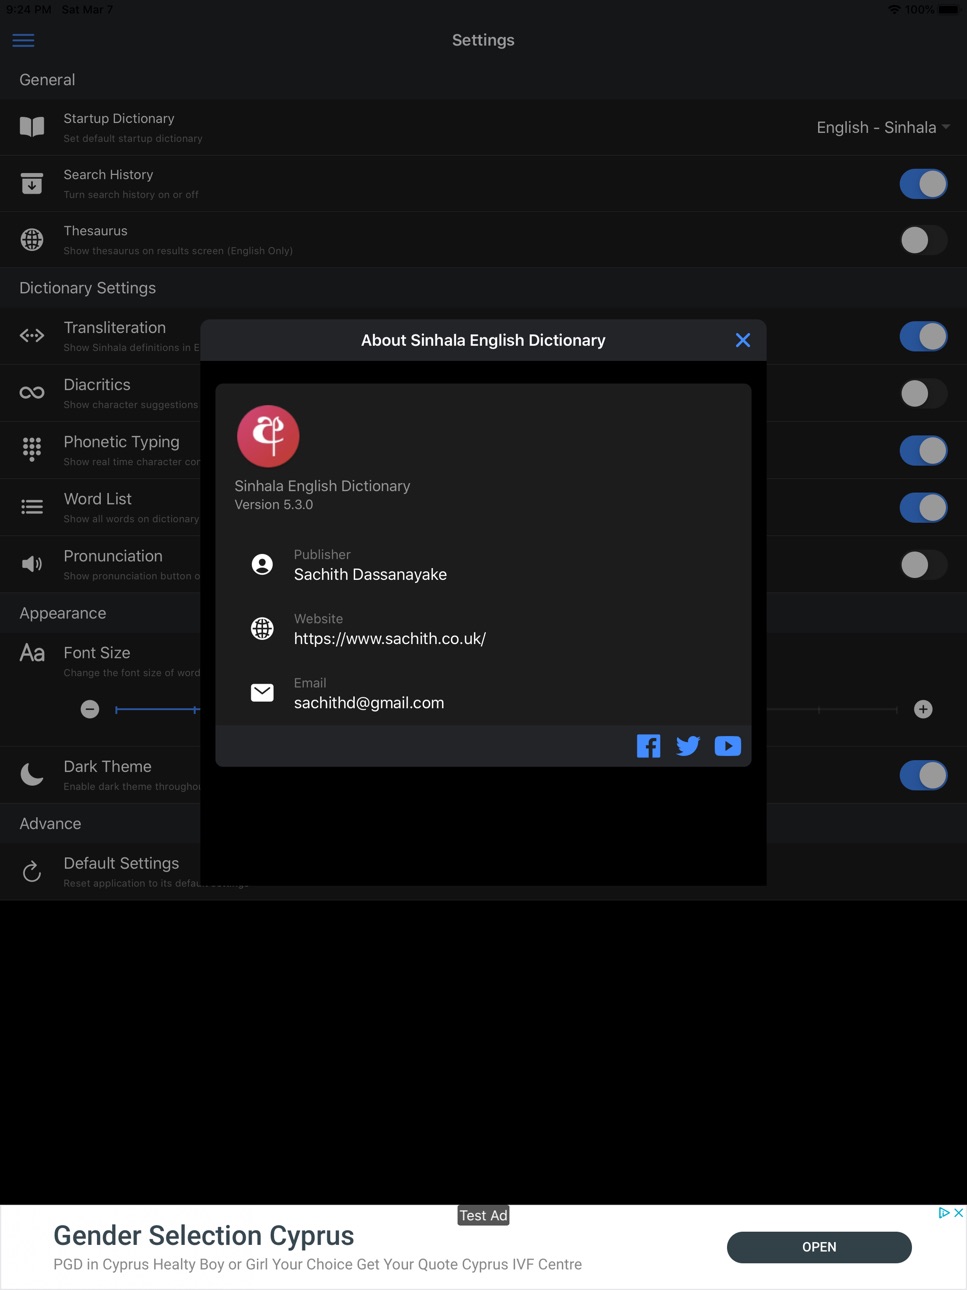Image resolution: width=967 pixels, height=1290 pixels.
Task: Enable the Pronunciation switch
Action: [923, 565]
